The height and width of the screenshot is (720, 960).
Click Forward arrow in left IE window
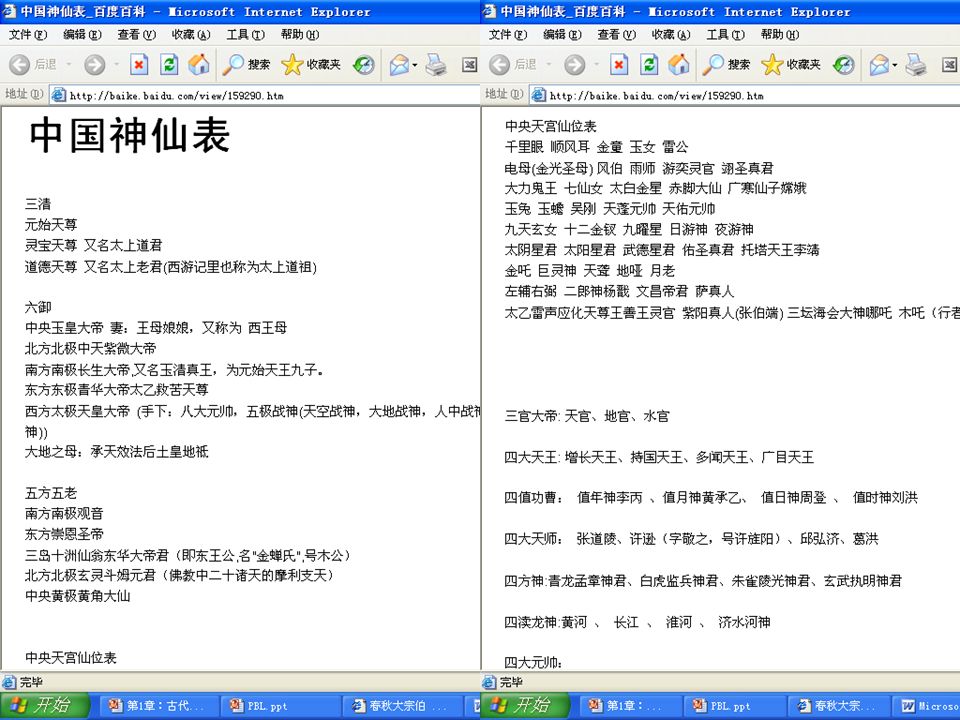point(94,64)
